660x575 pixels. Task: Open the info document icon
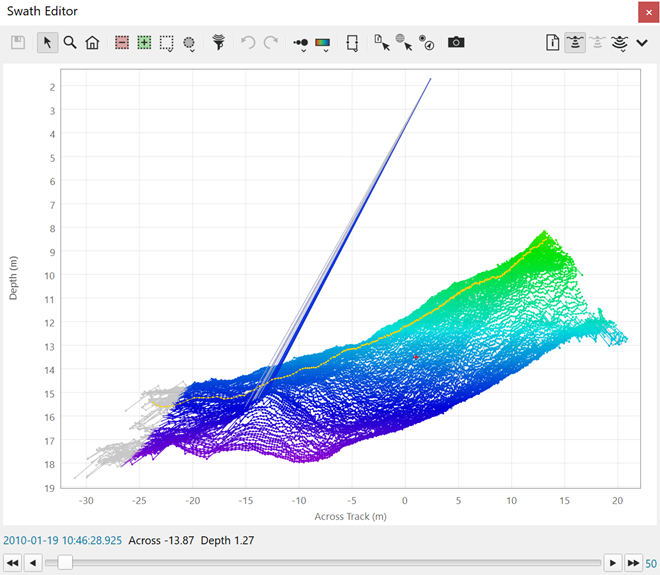(552, 43)
